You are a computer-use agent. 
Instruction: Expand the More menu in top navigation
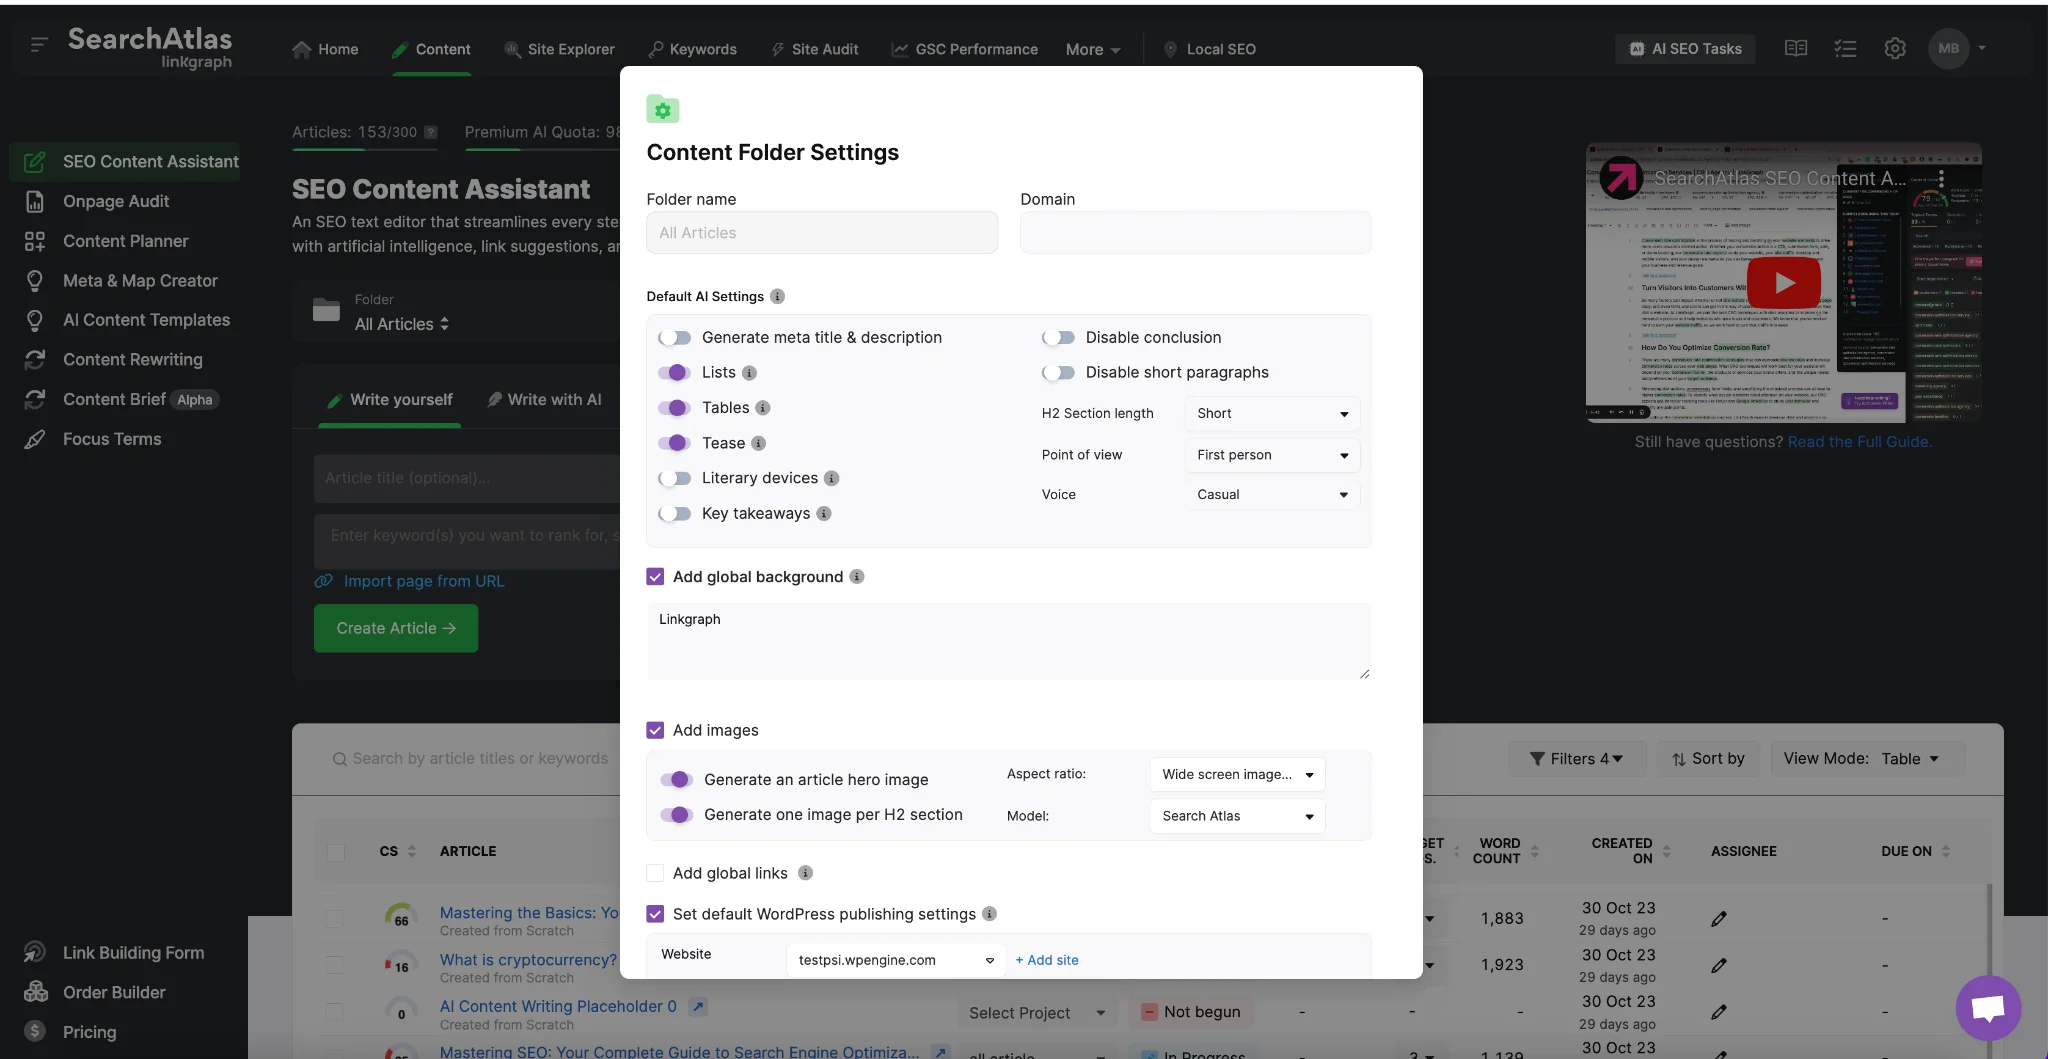pyautogui.click(x=1092, y=49)
